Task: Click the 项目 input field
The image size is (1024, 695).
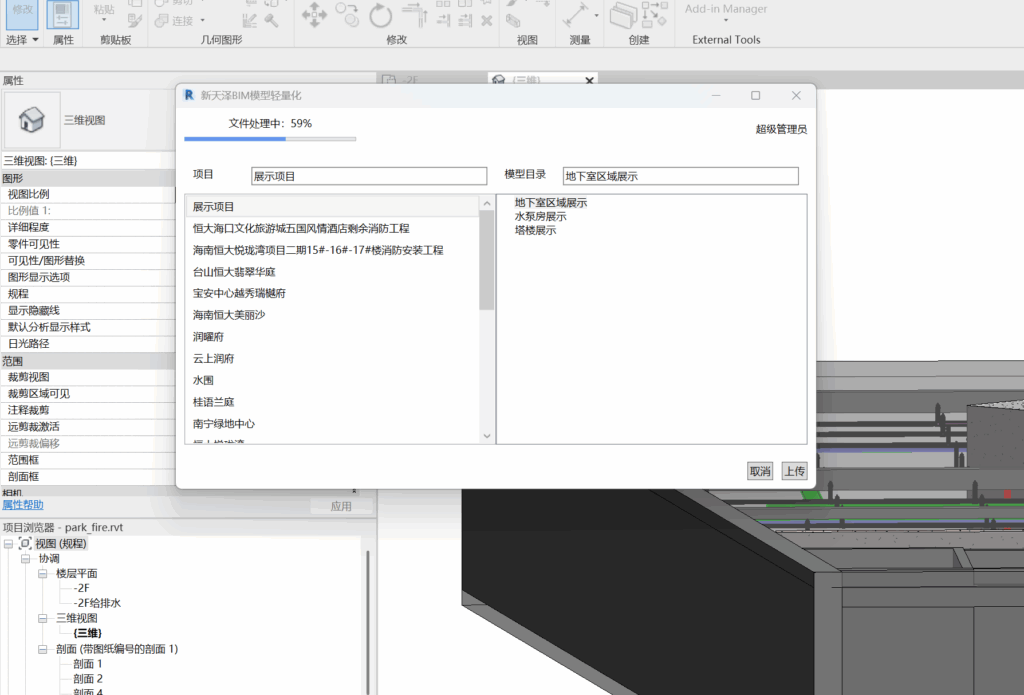Action: coord(369,176)
